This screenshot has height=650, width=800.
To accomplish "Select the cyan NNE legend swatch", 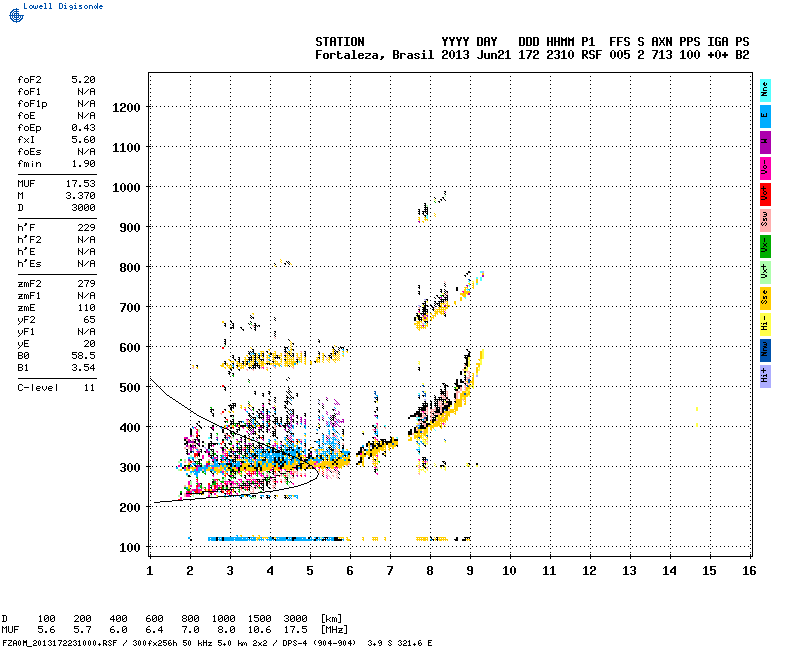I will (x=765, y=89).
